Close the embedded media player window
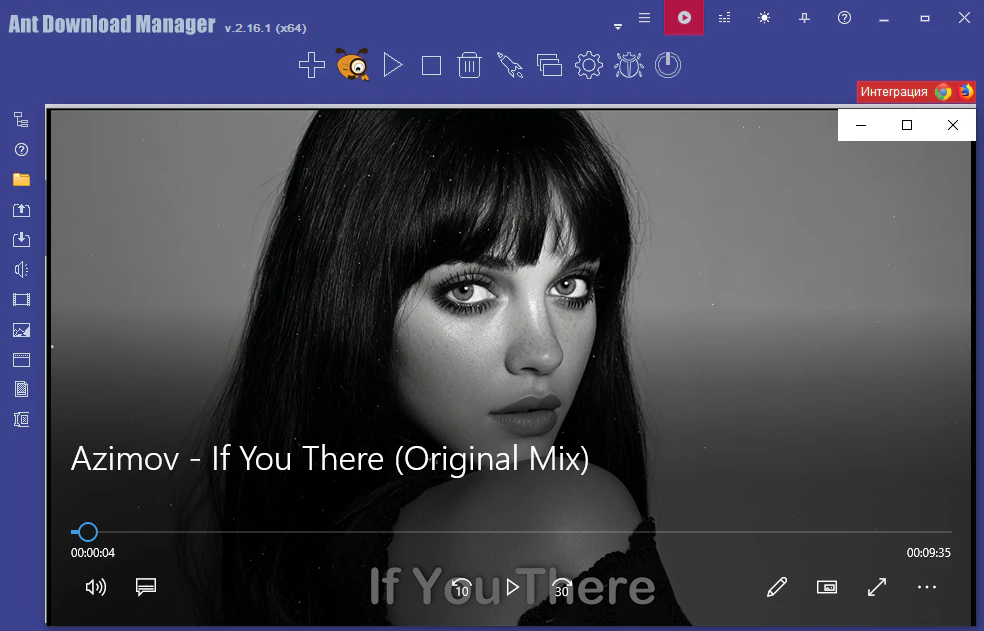 [953, 125]
